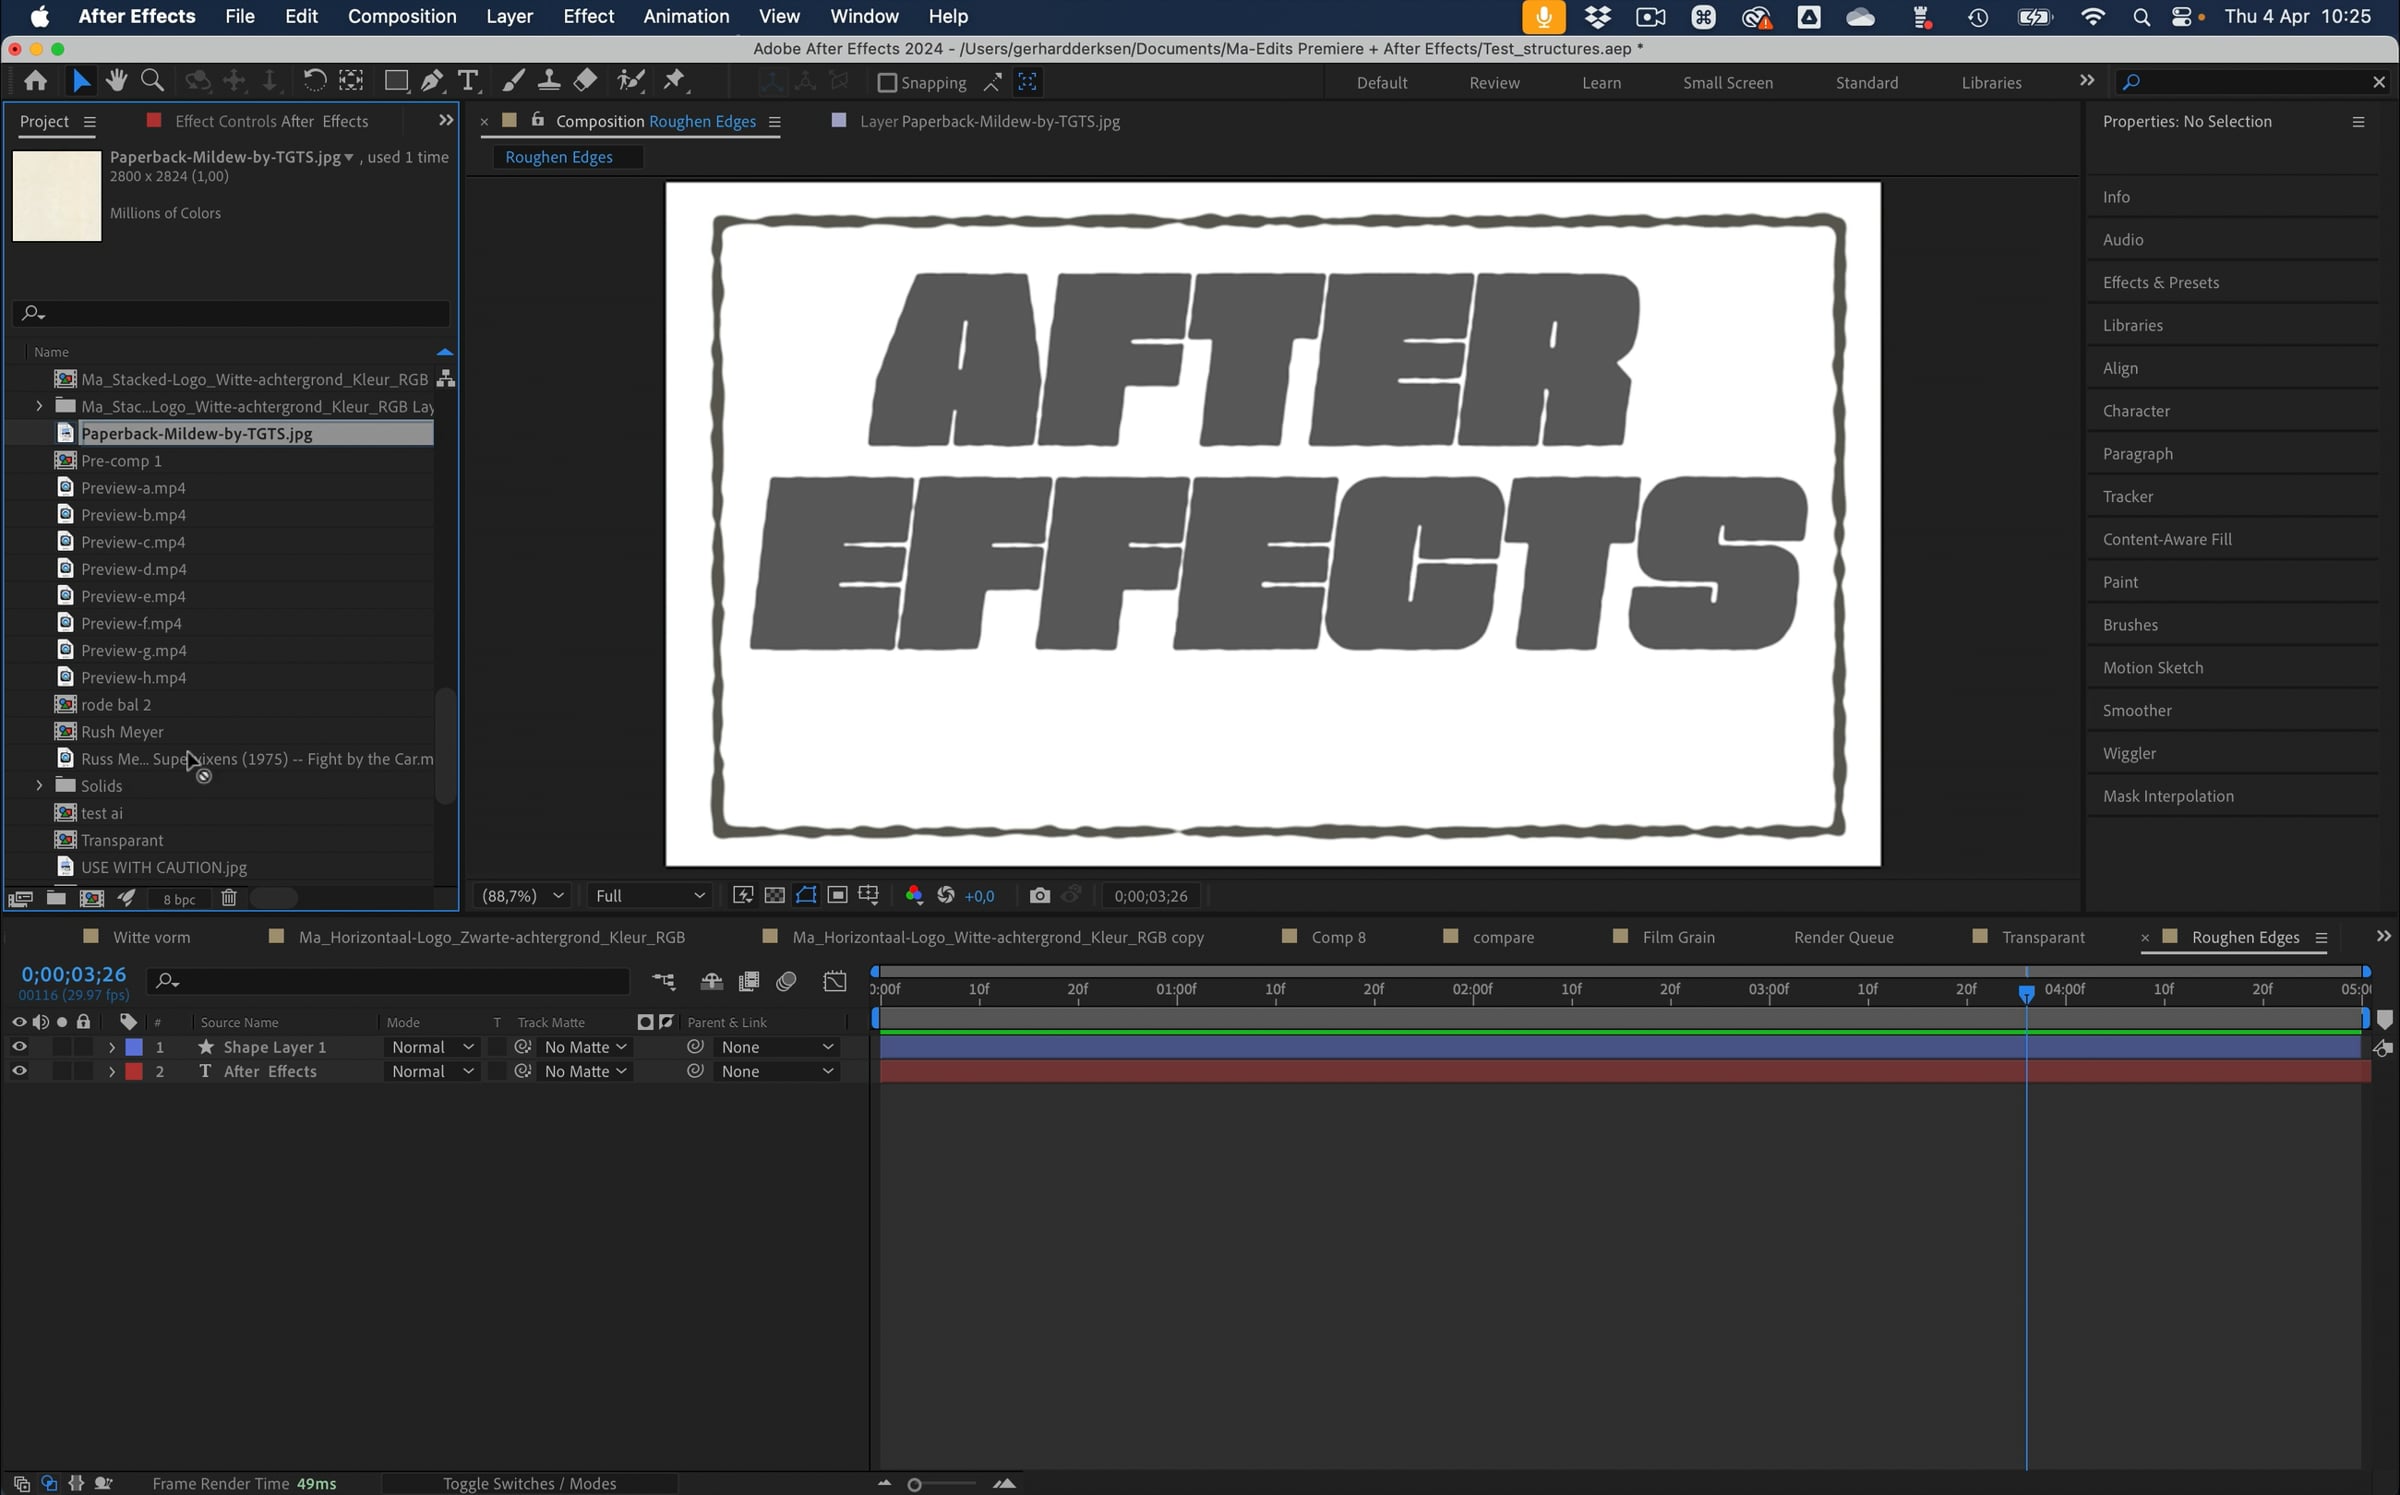Viewport: 2400px width, 1495px height.
Task: Expand the Solids folder
Action: point(39,786)
